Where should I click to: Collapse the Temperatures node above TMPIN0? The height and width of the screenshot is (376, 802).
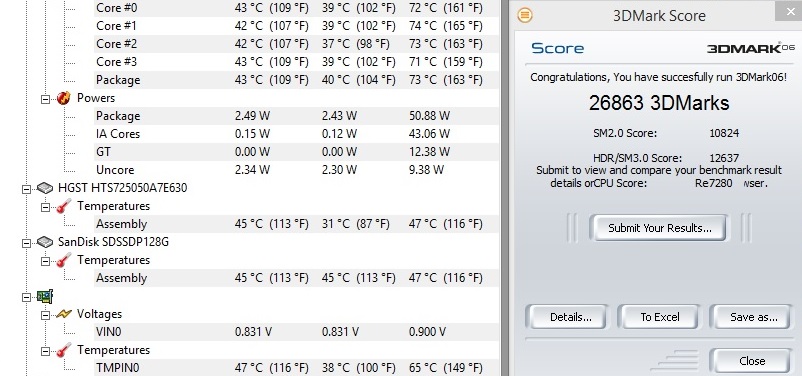click(x=46, y=352)
